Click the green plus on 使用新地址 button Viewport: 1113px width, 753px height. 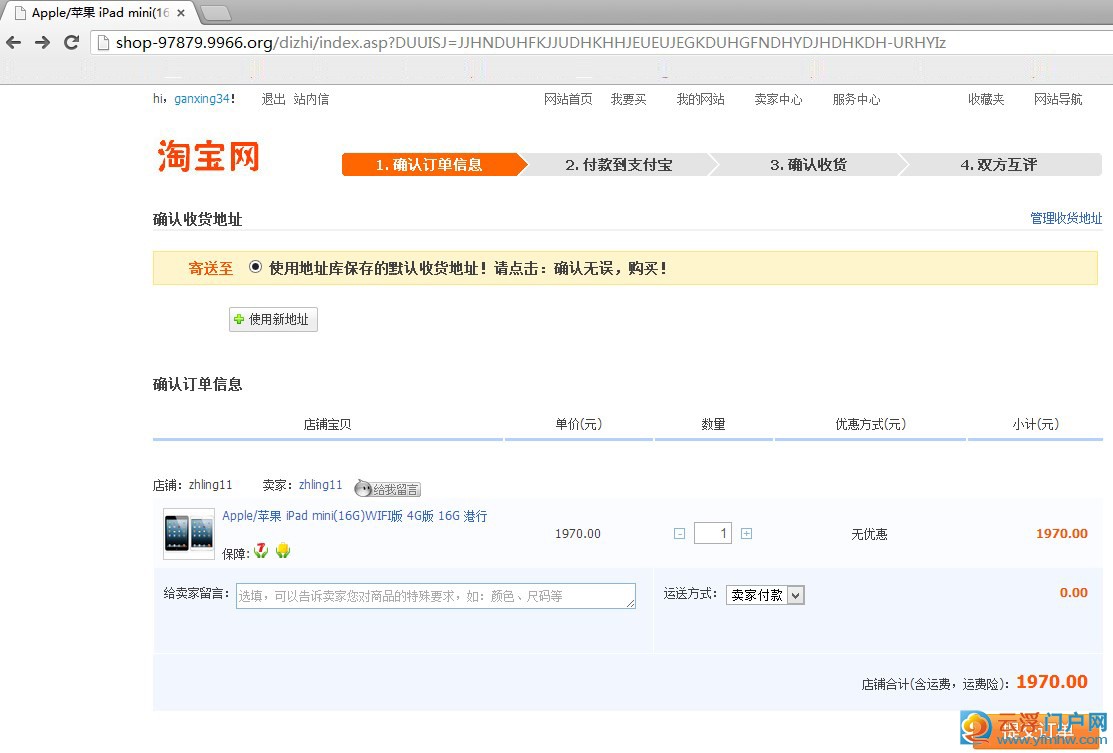point(238,319)
